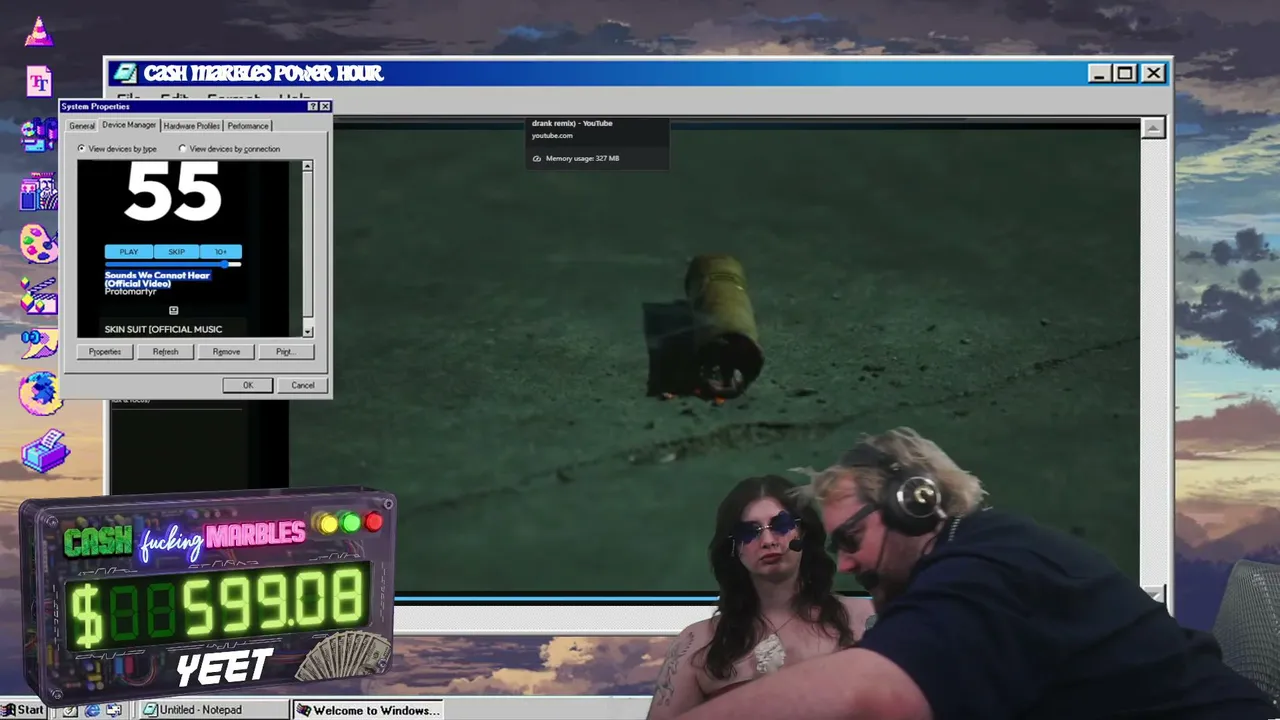Viewport: 1280px width, 720px height.
Task: Click the small icon below Protomartyr
Action: 173,310
